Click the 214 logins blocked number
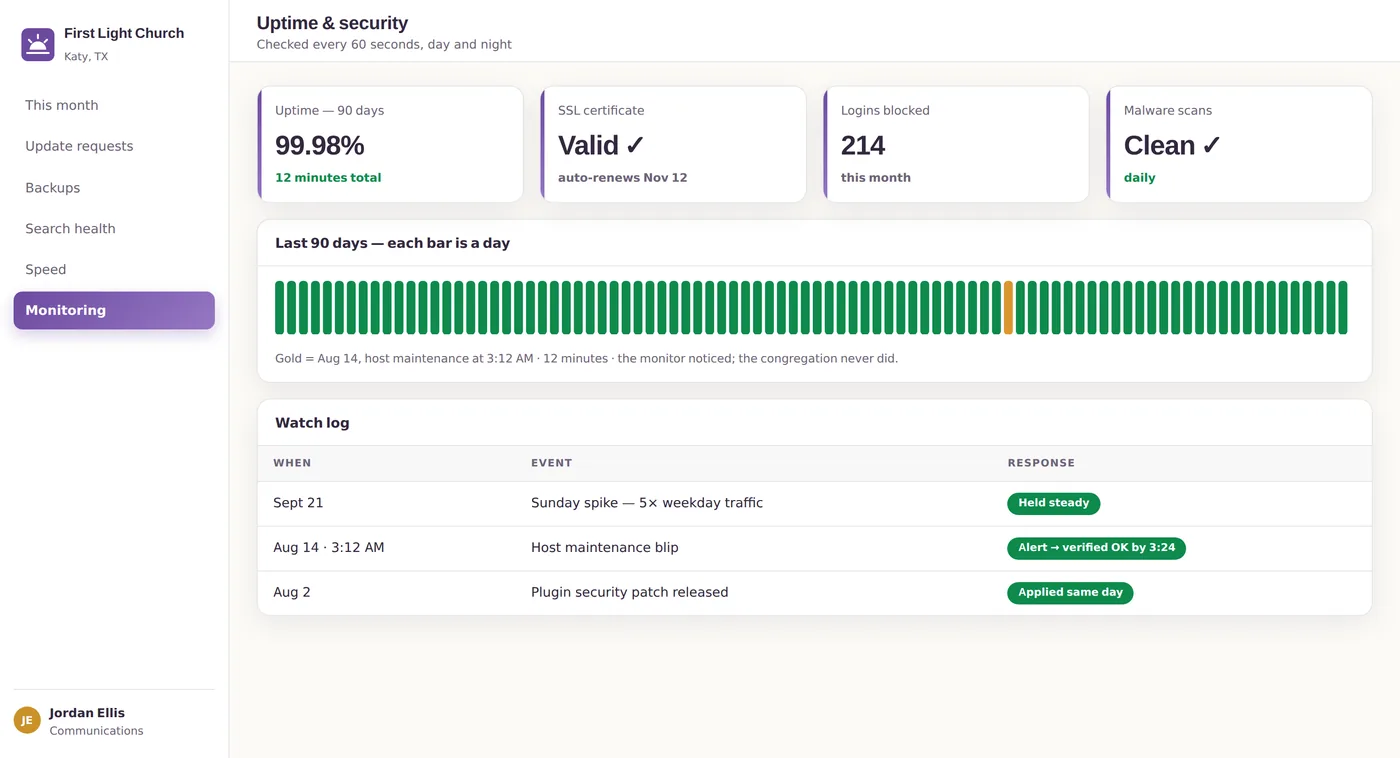 click(x=863, y=146)
